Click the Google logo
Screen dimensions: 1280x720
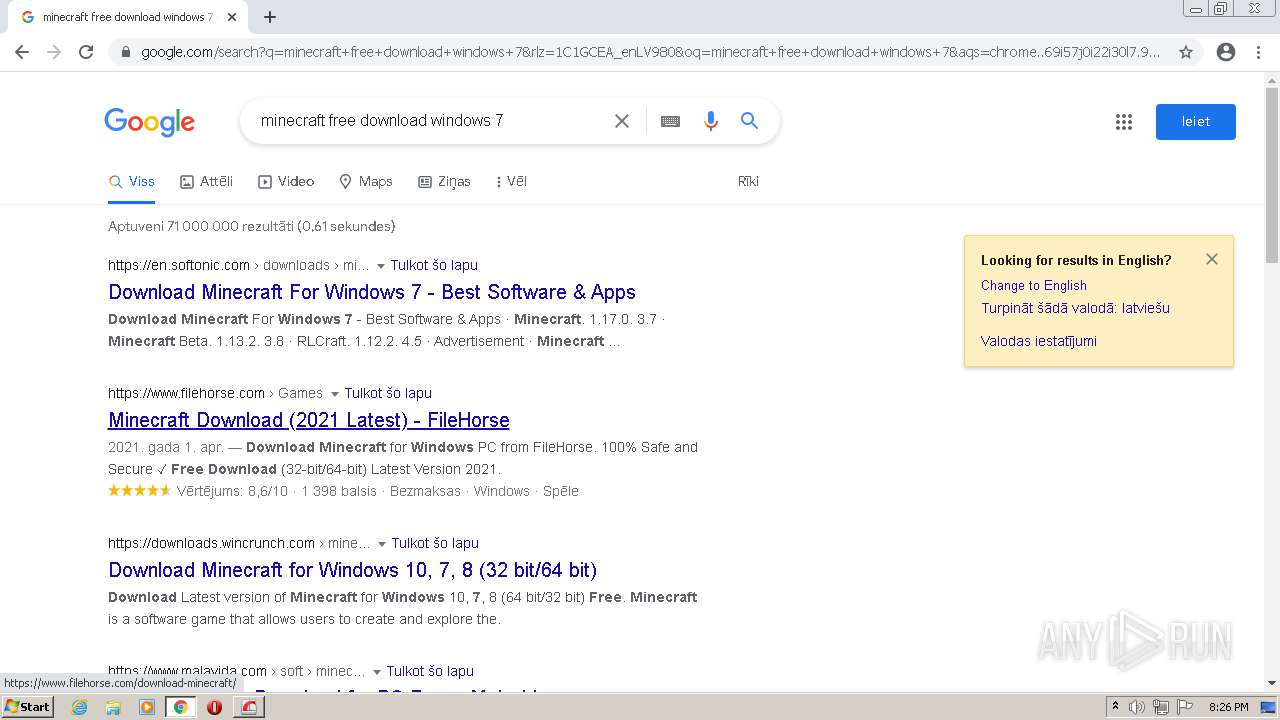[150, 122]
